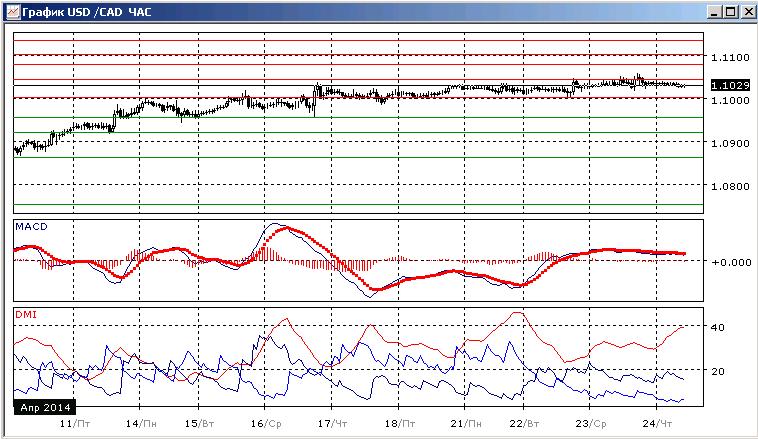Click the date label 17/Чт
The image size is (758, 439).
point(332,424)
